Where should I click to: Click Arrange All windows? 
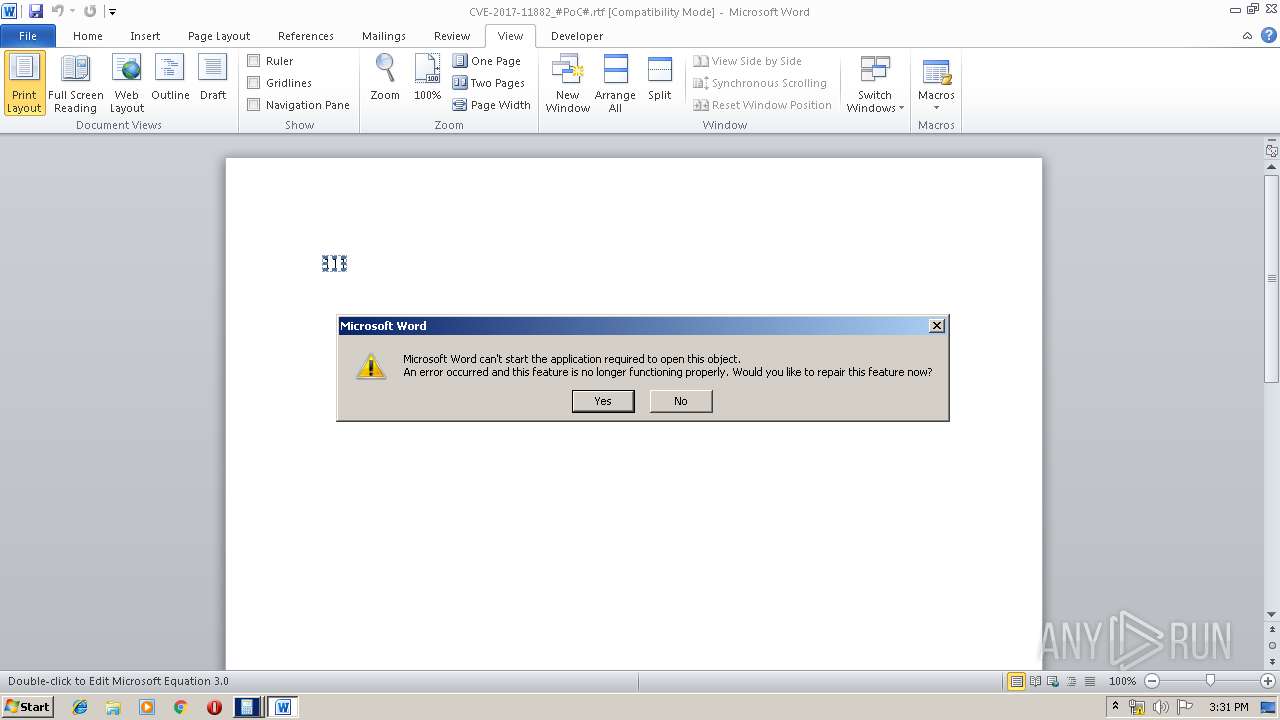tap(615, 84)
